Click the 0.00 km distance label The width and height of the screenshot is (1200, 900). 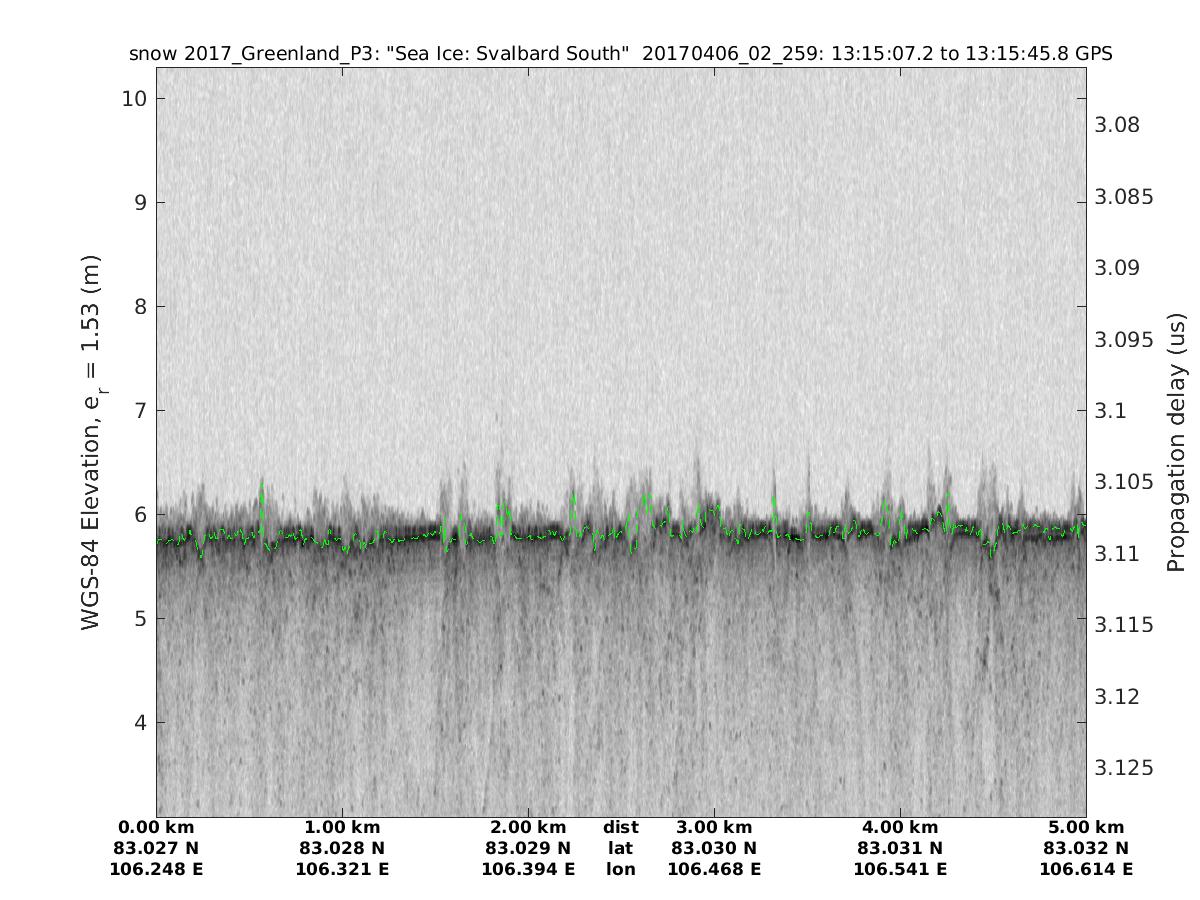click(x=156, y=828)
